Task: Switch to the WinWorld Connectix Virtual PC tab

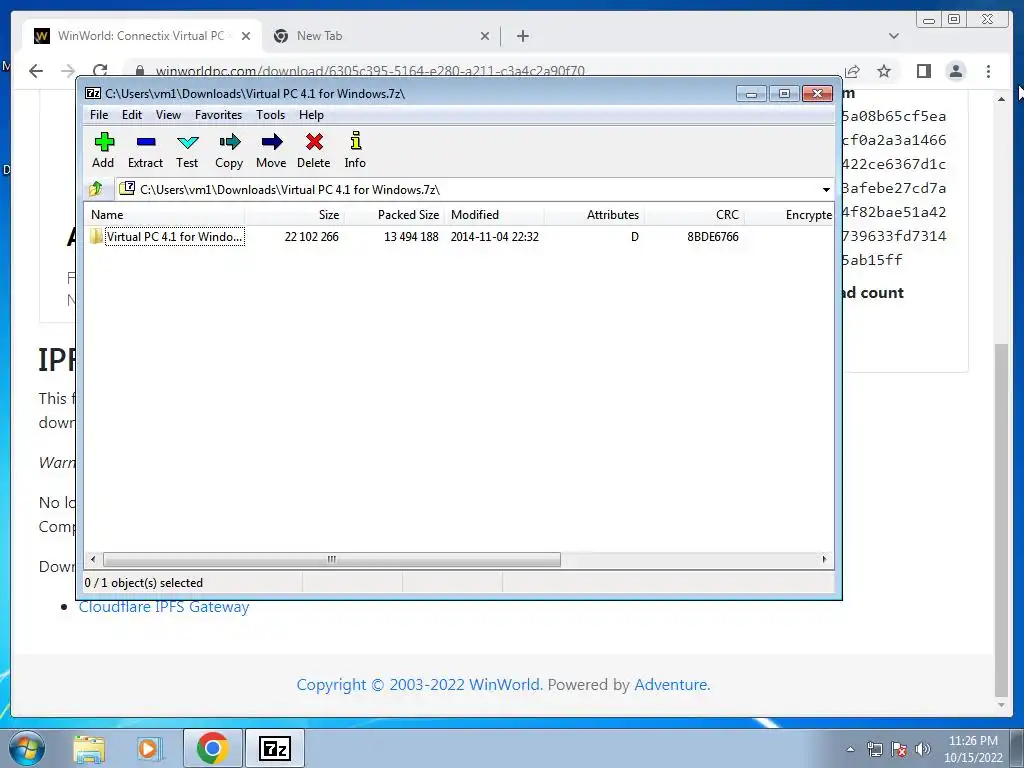Action: [142, 36]
